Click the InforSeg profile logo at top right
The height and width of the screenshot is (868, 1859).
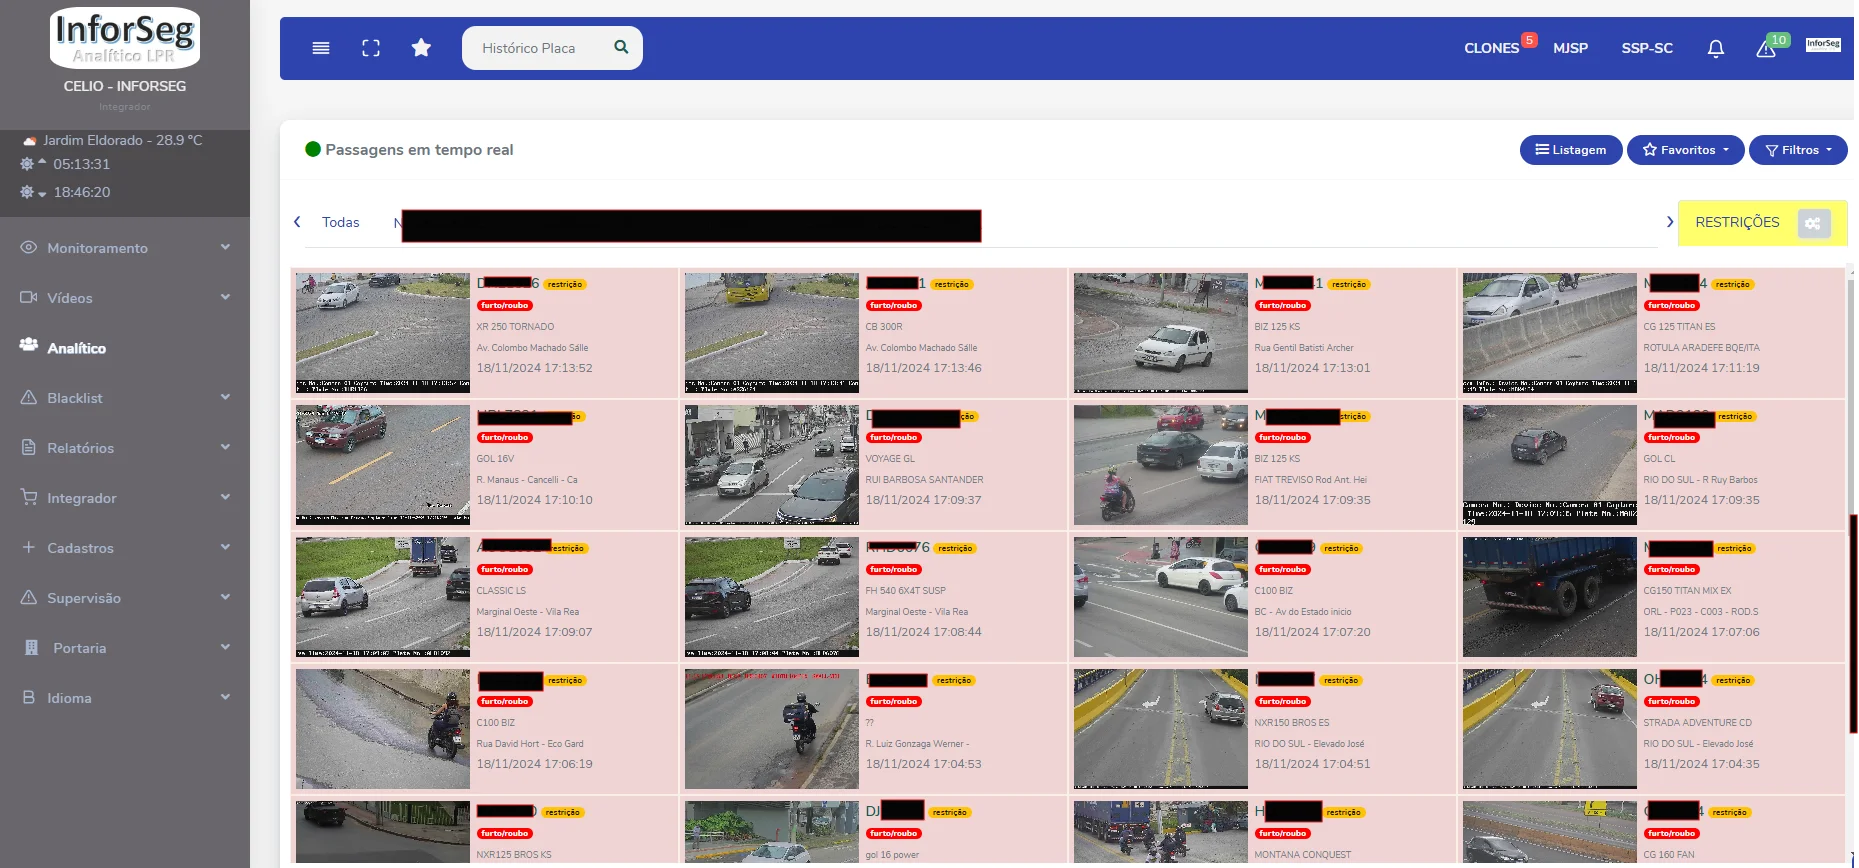(1823, 45)
